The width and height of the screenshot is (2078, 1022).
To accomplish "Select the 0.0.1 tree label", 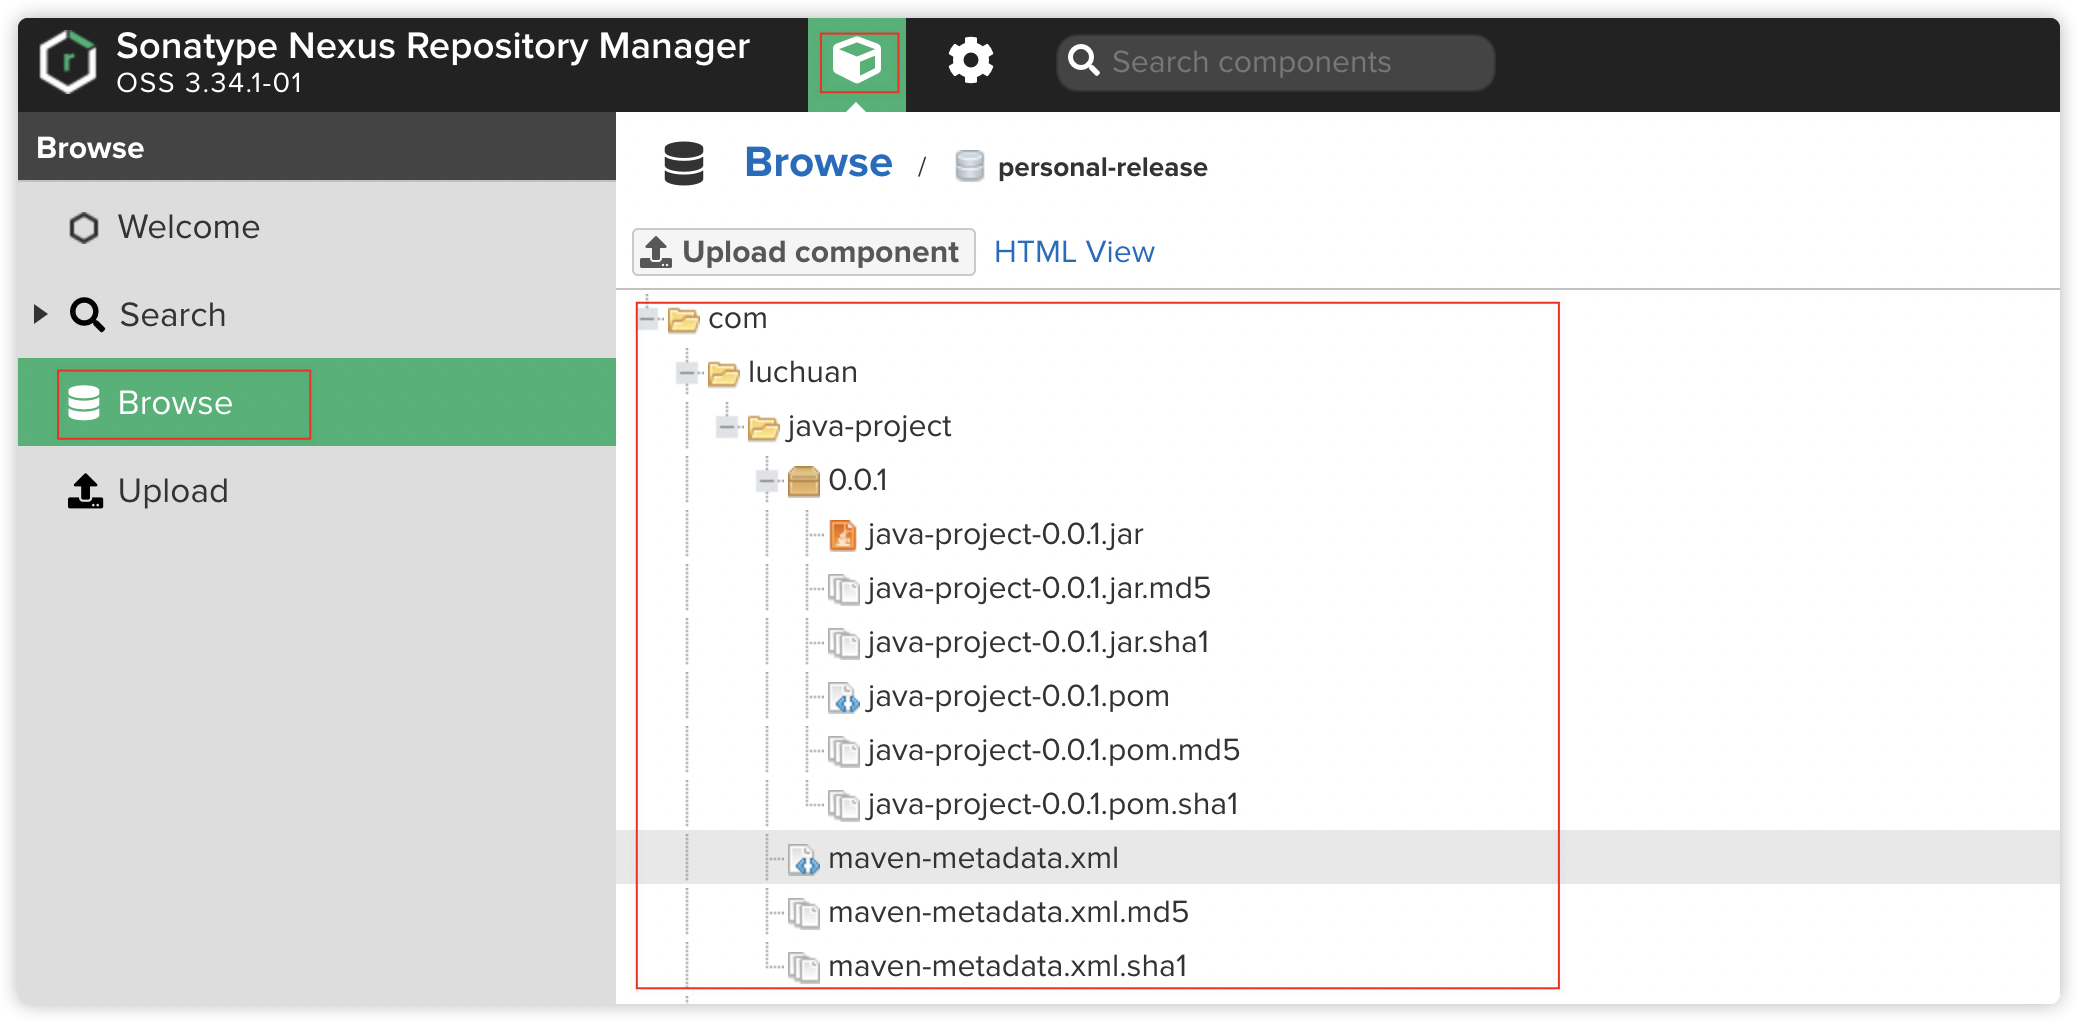I will click(858, 480).
